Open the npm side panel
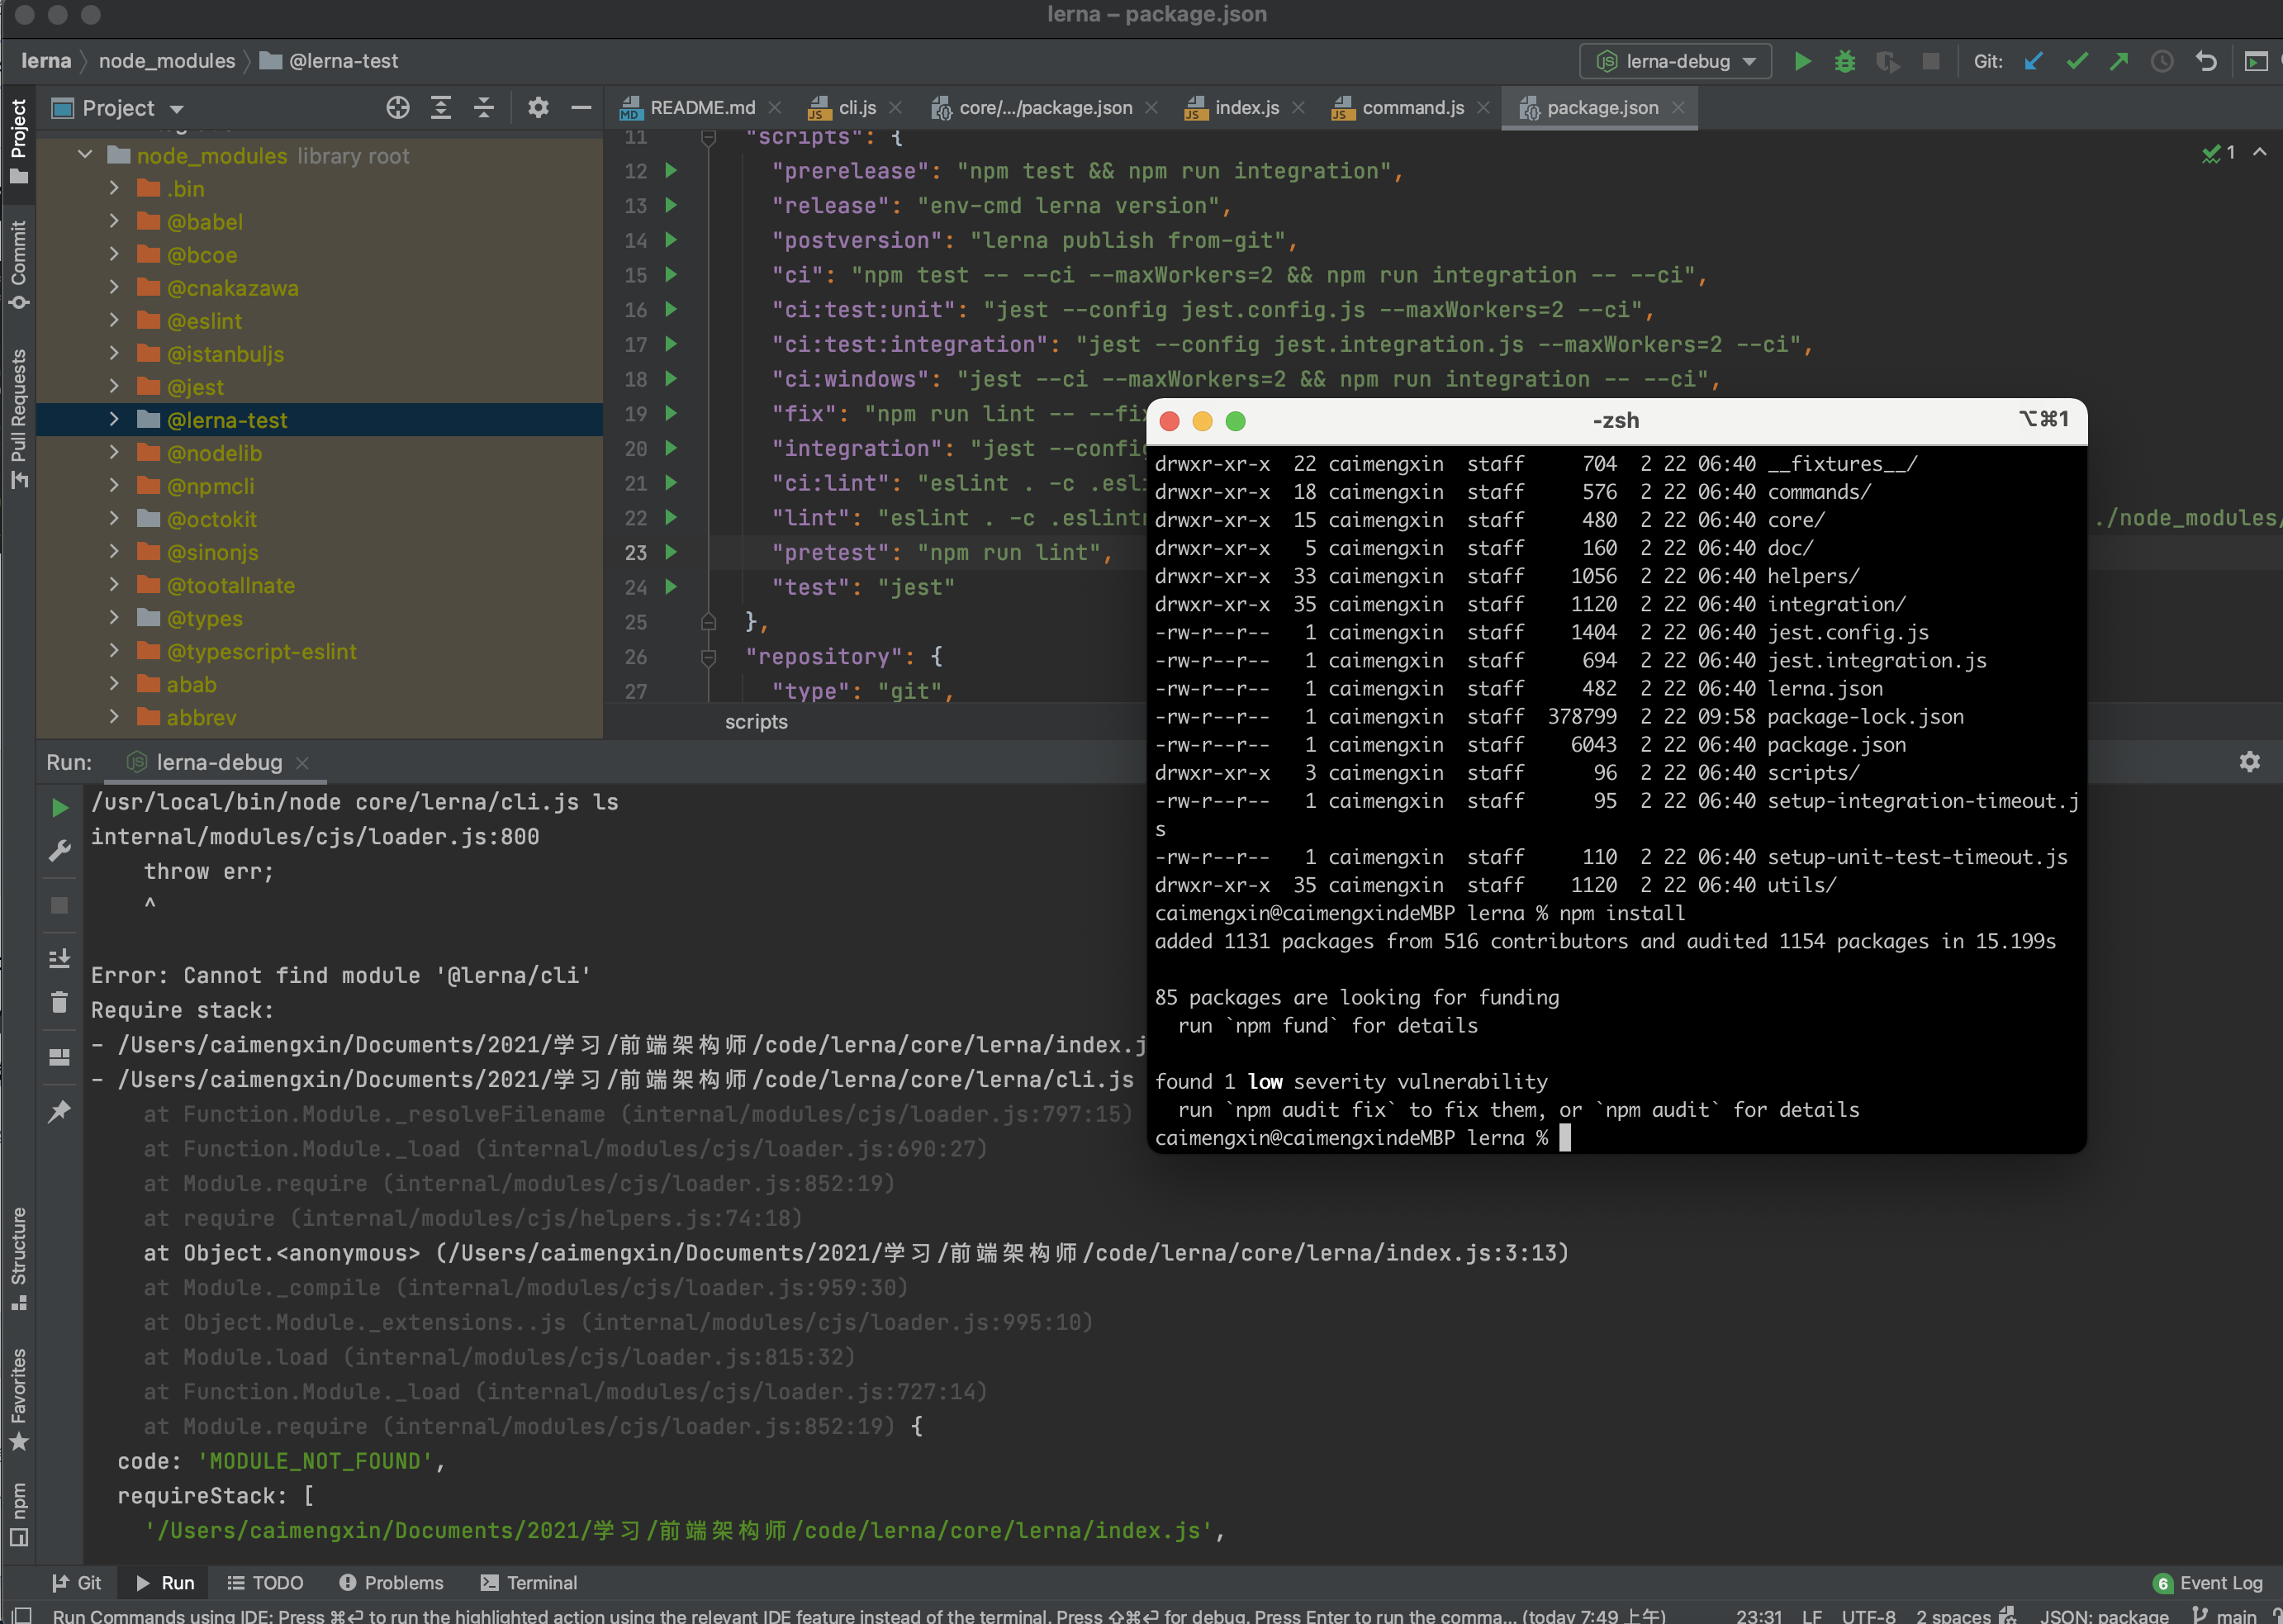Image resolution: width=2283 pixels, height=1624 pixels. point(18,1514)
